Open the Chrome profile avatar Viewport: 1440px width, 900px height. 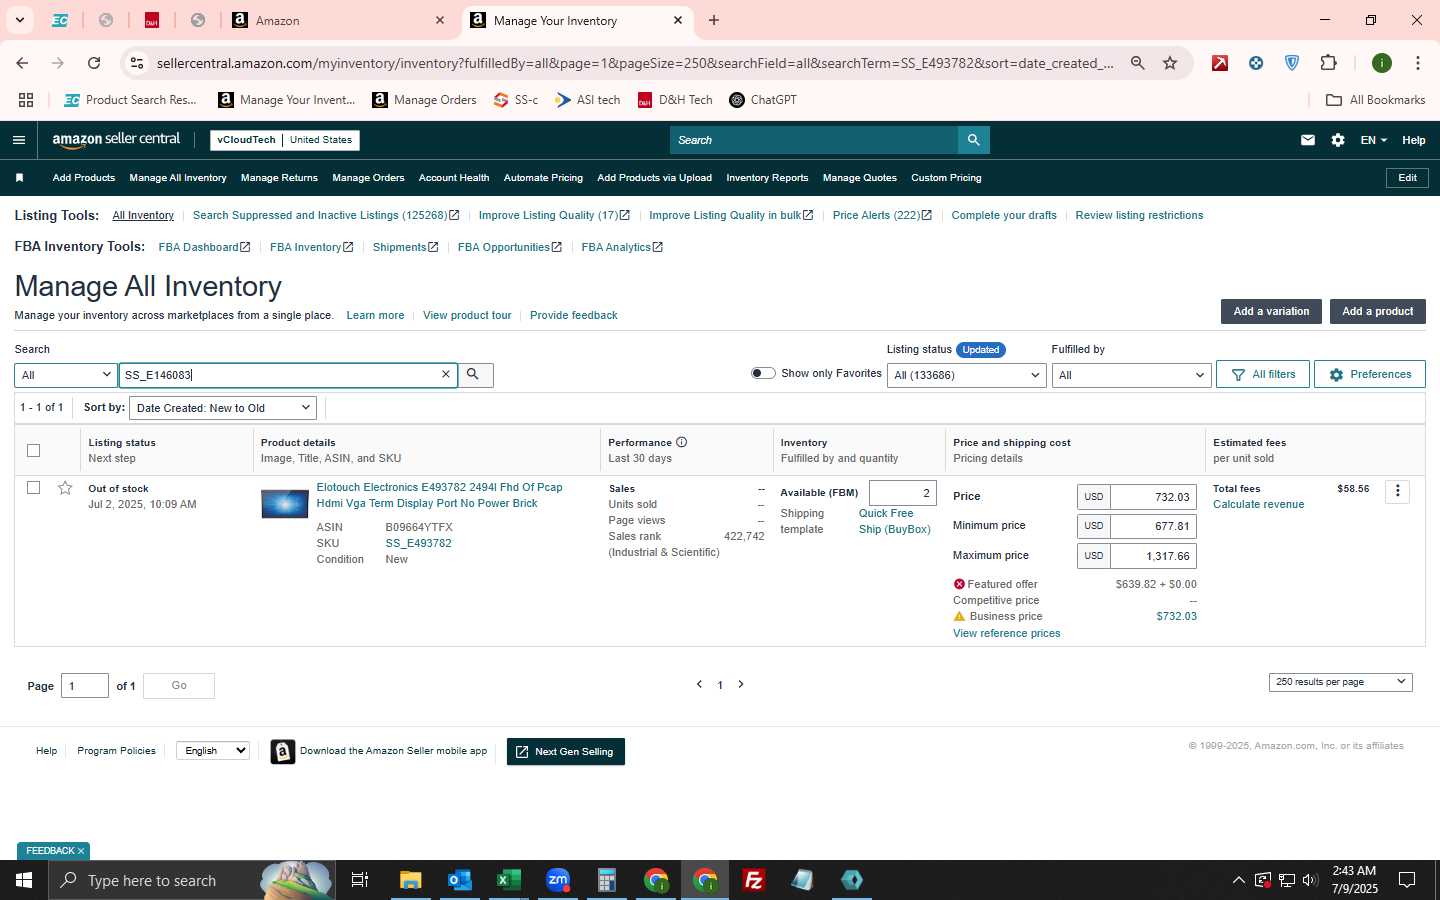point(1382,63)
